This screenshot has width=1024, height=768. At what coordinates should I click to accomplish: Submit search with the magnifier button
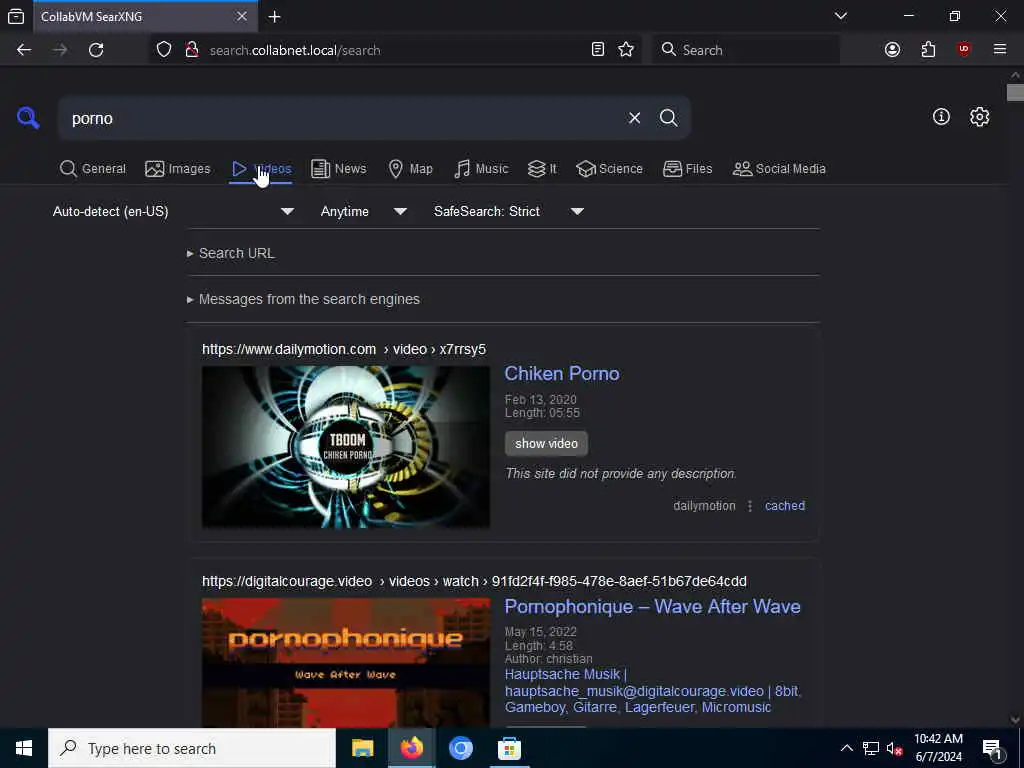[668, 118]
